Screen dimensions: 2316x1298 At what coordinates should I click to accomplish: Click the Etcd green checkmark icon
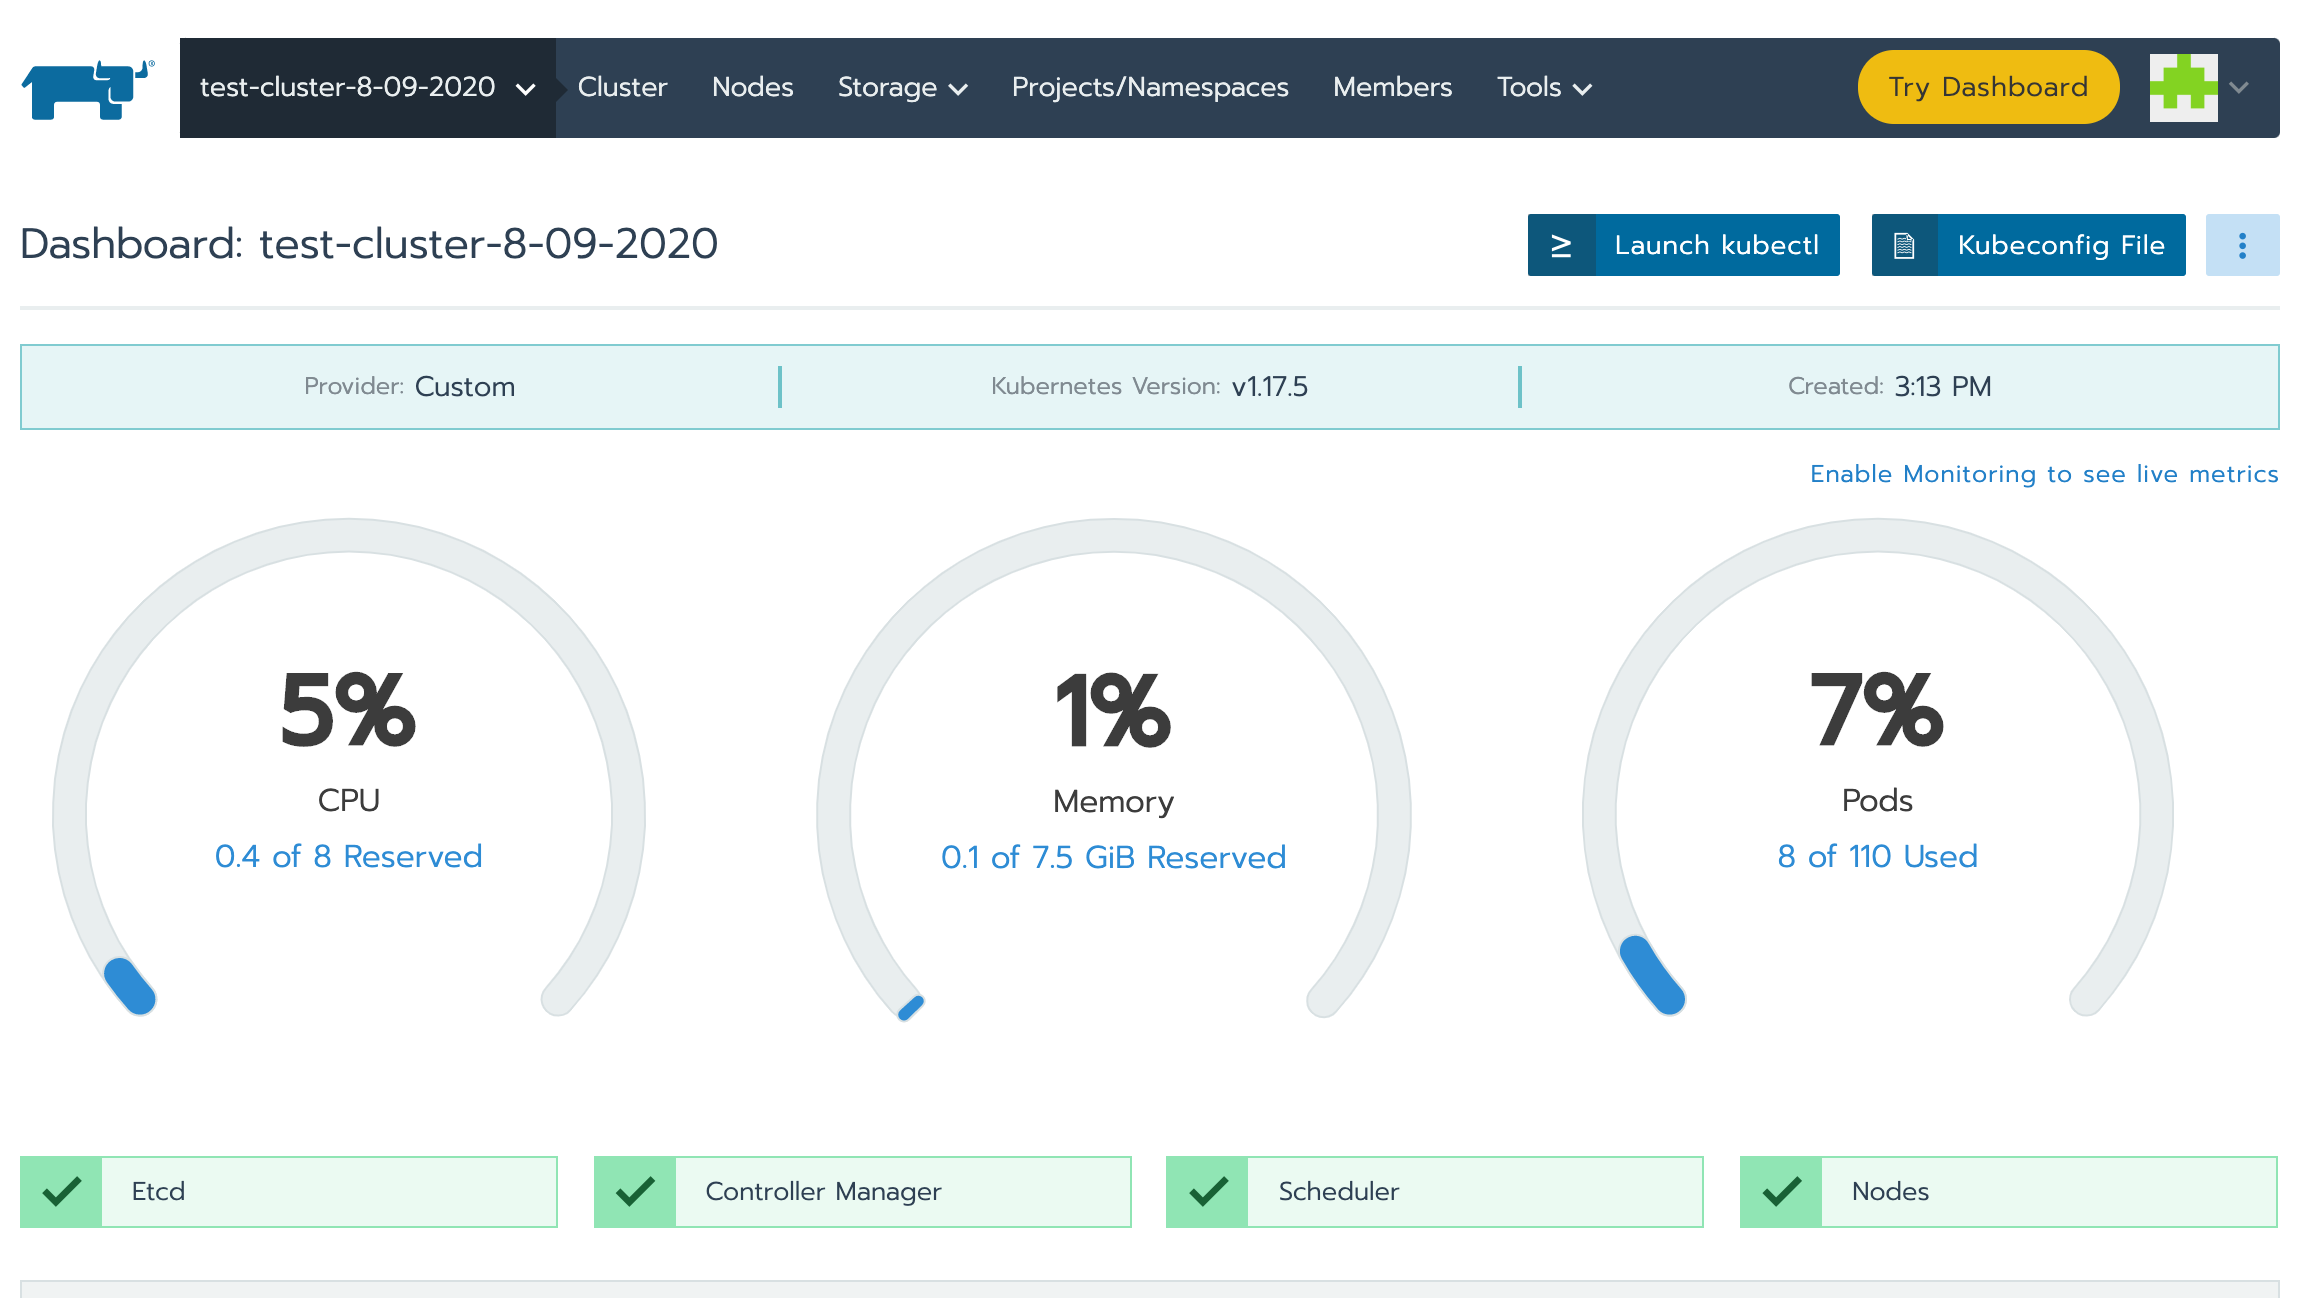(x=61, y=1192)
